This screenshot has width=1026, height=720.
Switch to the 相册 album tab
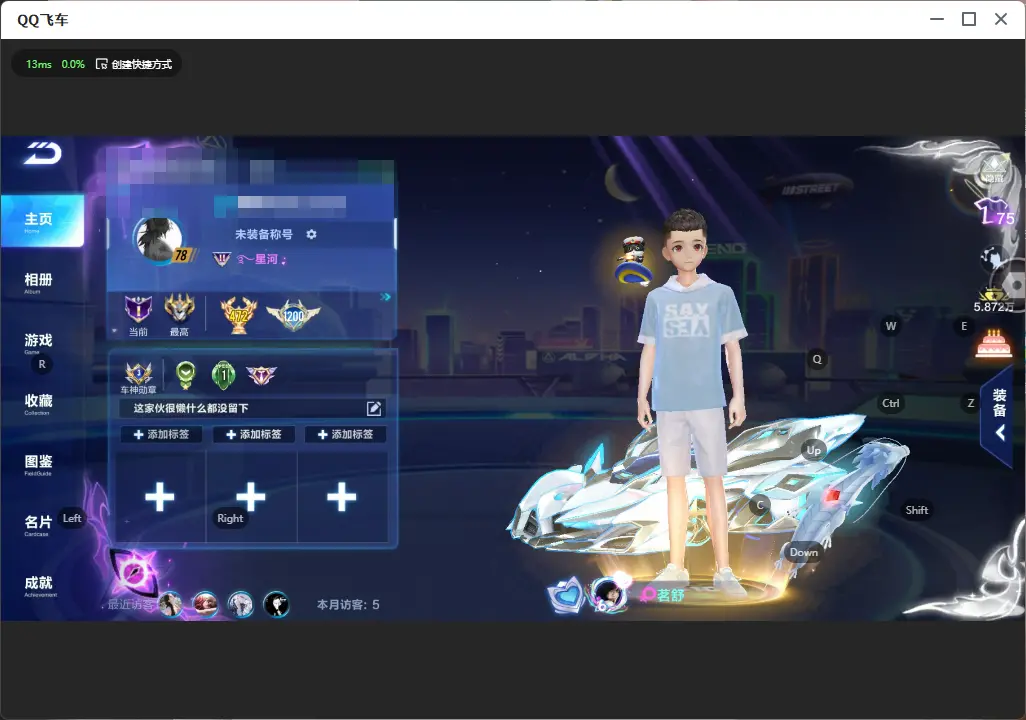[x=39, y=282]
